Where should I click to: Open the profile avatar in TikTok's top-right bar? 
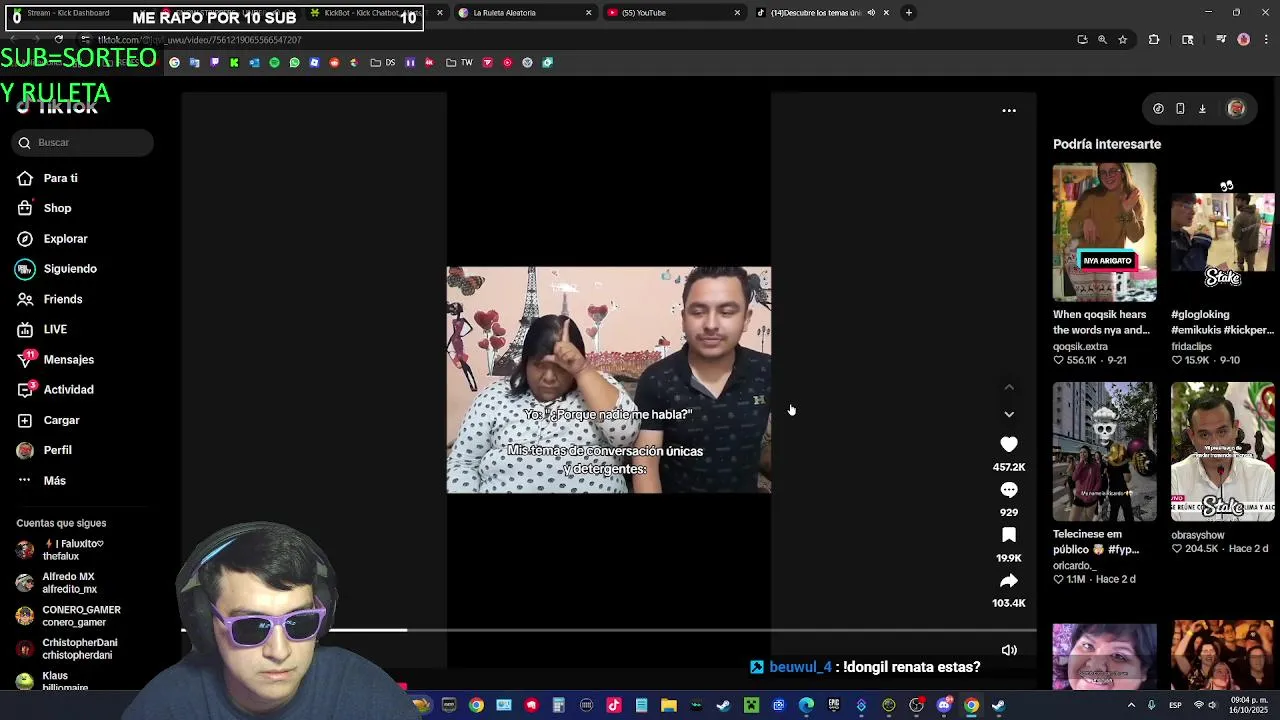[x=1236, y=109]
